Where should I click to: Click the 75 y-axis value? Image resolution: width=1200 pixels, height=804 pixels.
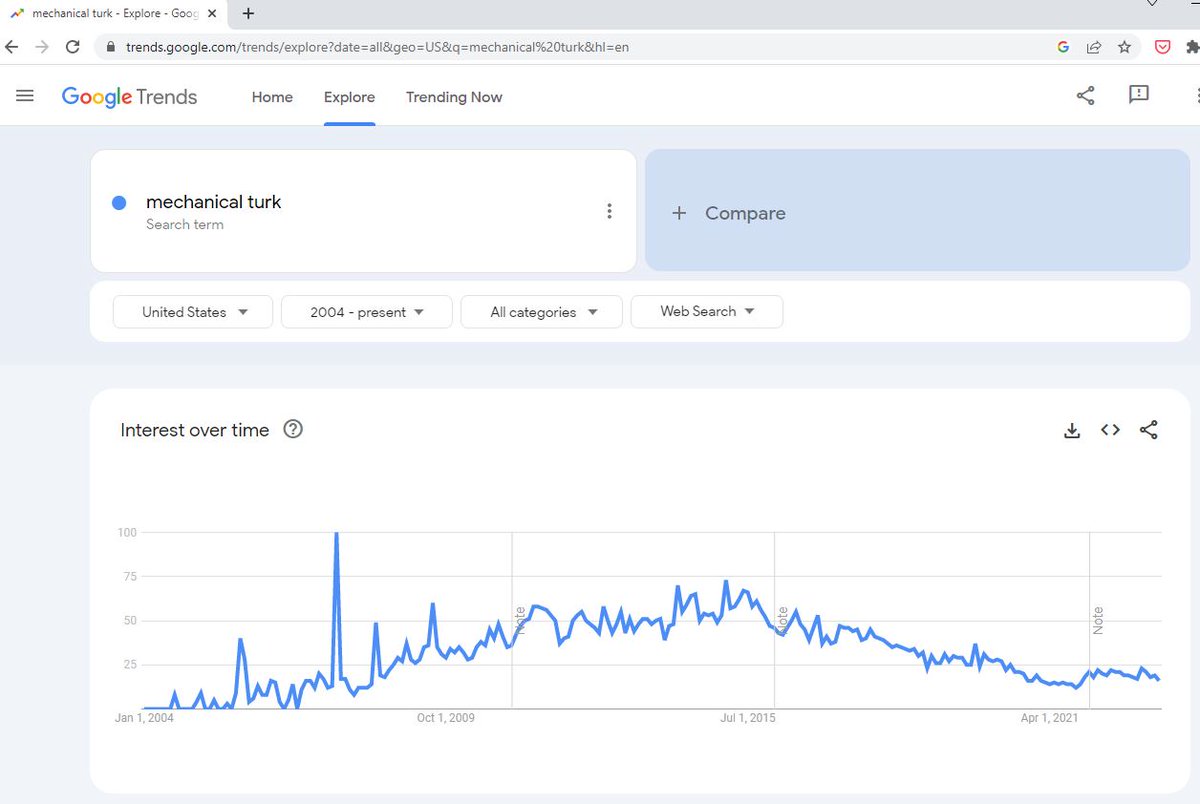click(129, 577)
